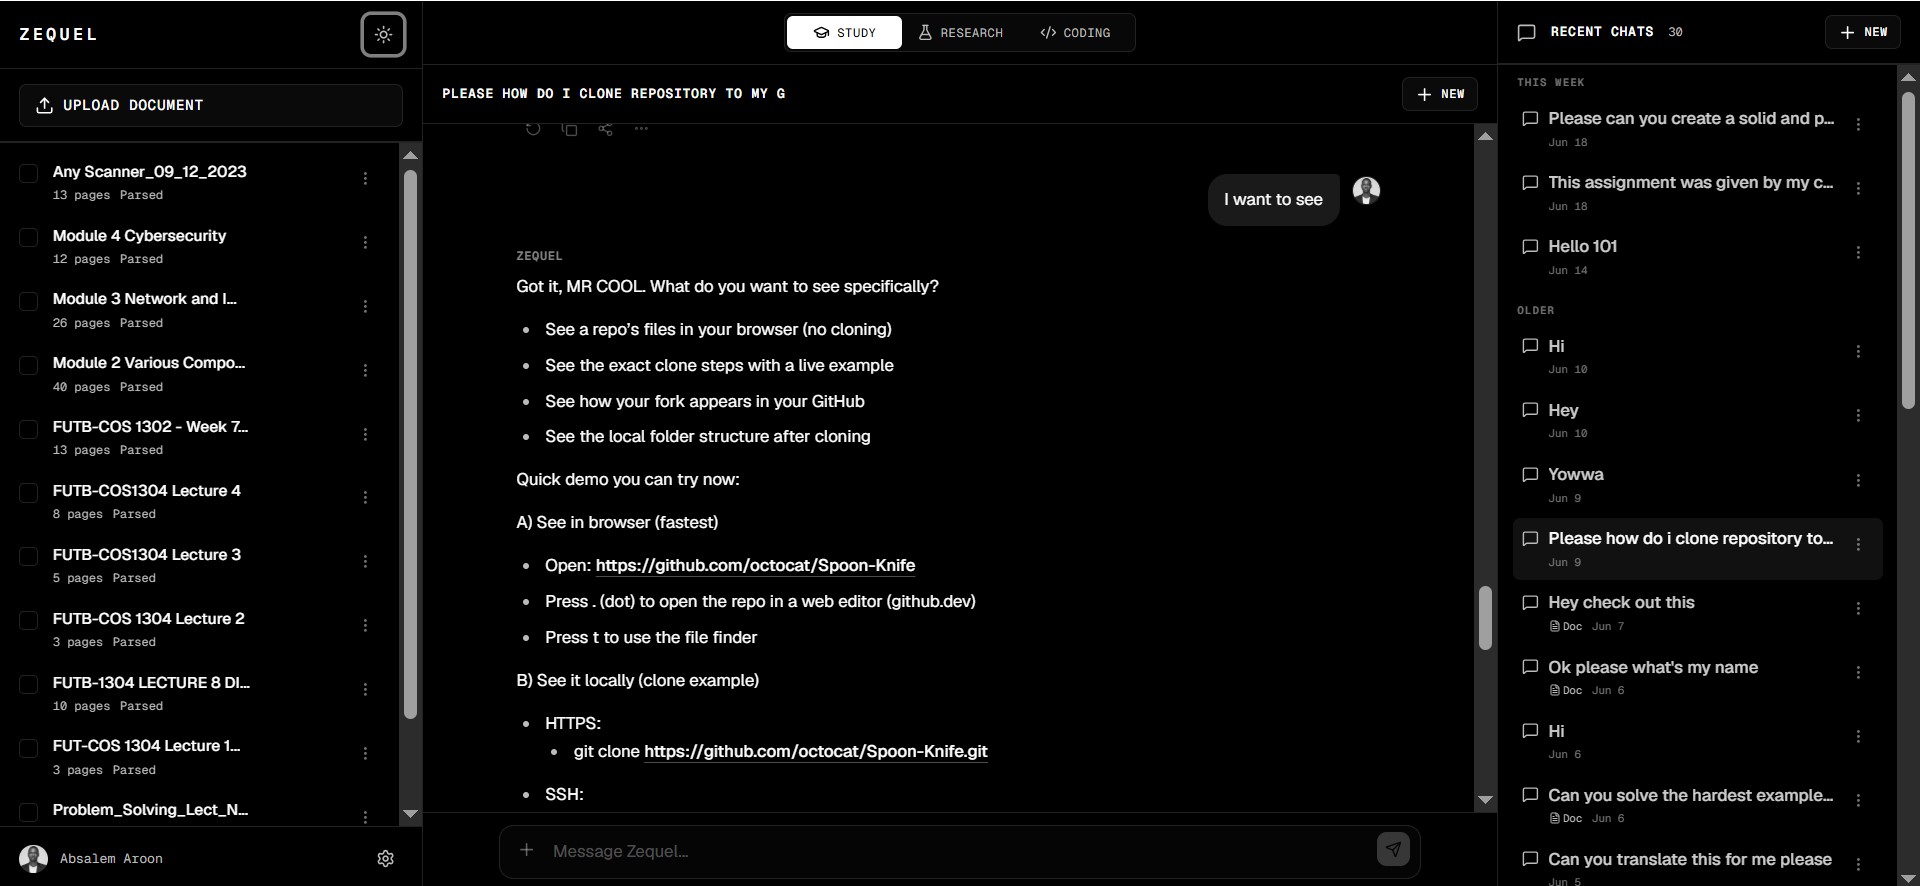Switch to the RESEARCH mode tab
The width and height of the screenshot is (1920, 886).
(960, 33)
